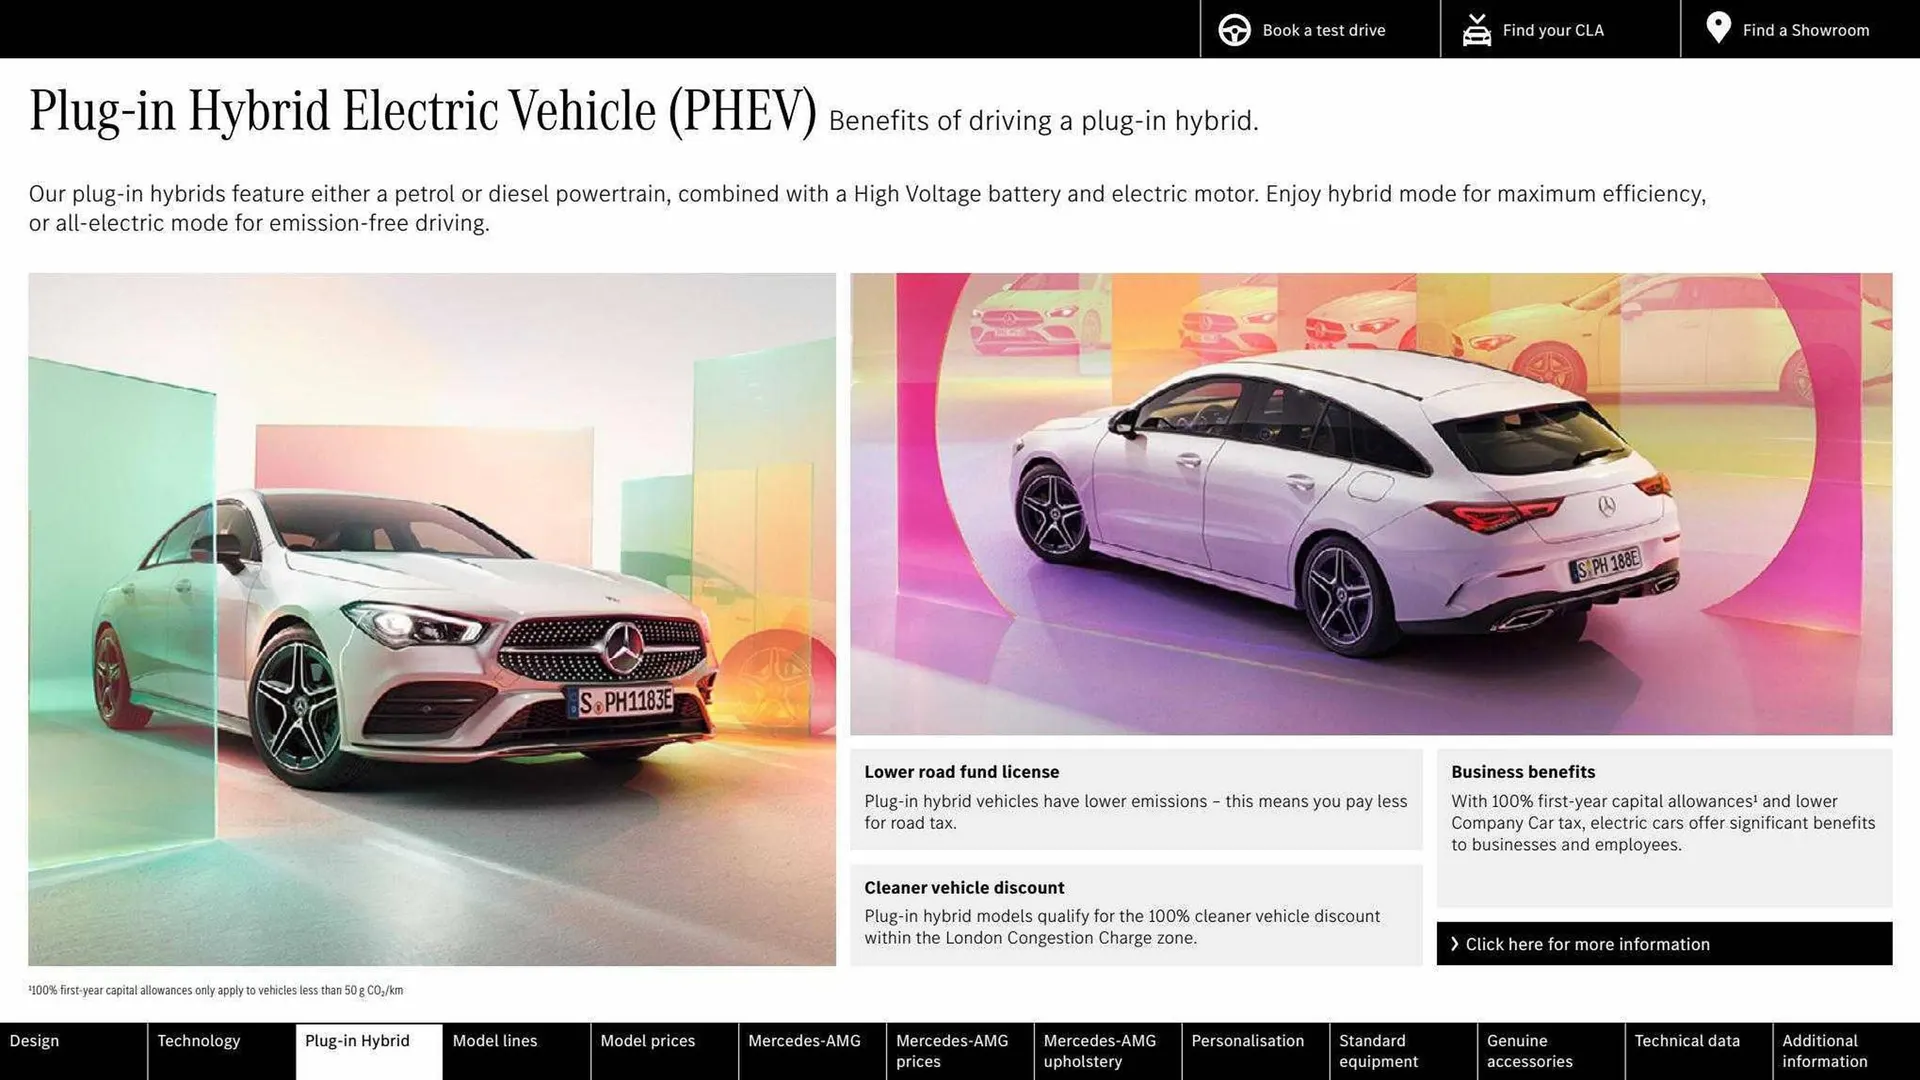
Task: Open Book a test drive
Action: pyautogui.click(x=1324, y=29)
